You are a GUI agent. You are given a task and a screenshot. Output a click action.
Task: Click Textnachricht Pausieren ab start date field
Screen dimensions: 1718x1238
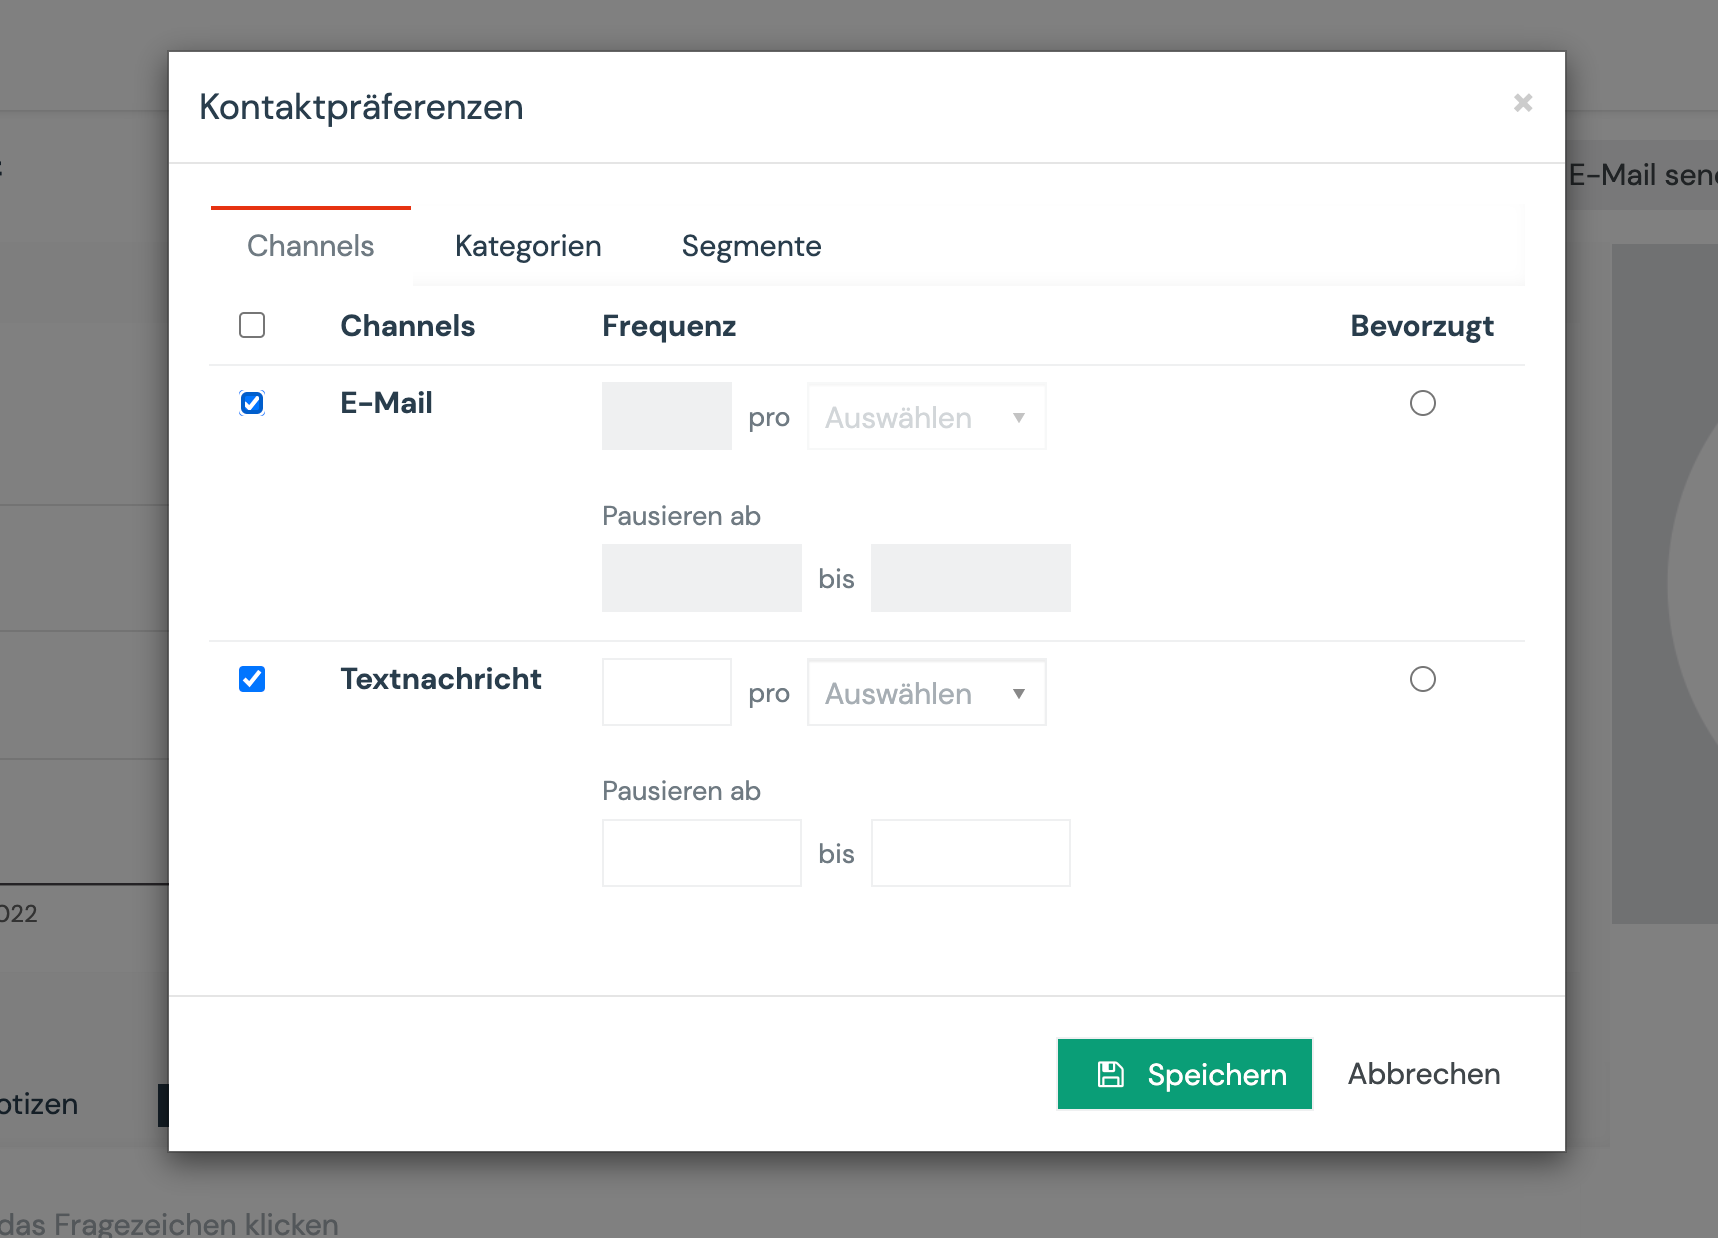pyautogui.click(x=701, y=853)
